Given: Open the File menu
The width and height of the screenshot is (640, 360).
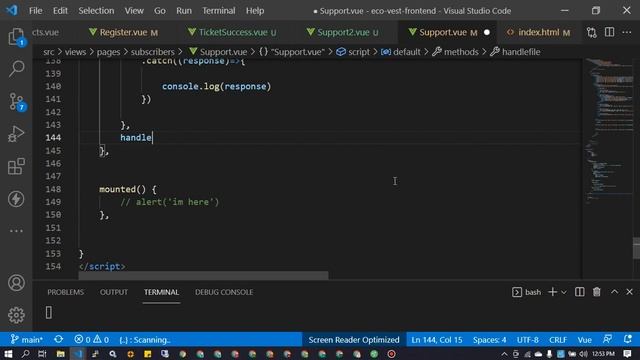Looking at the screenshot, I should point(36,11).
